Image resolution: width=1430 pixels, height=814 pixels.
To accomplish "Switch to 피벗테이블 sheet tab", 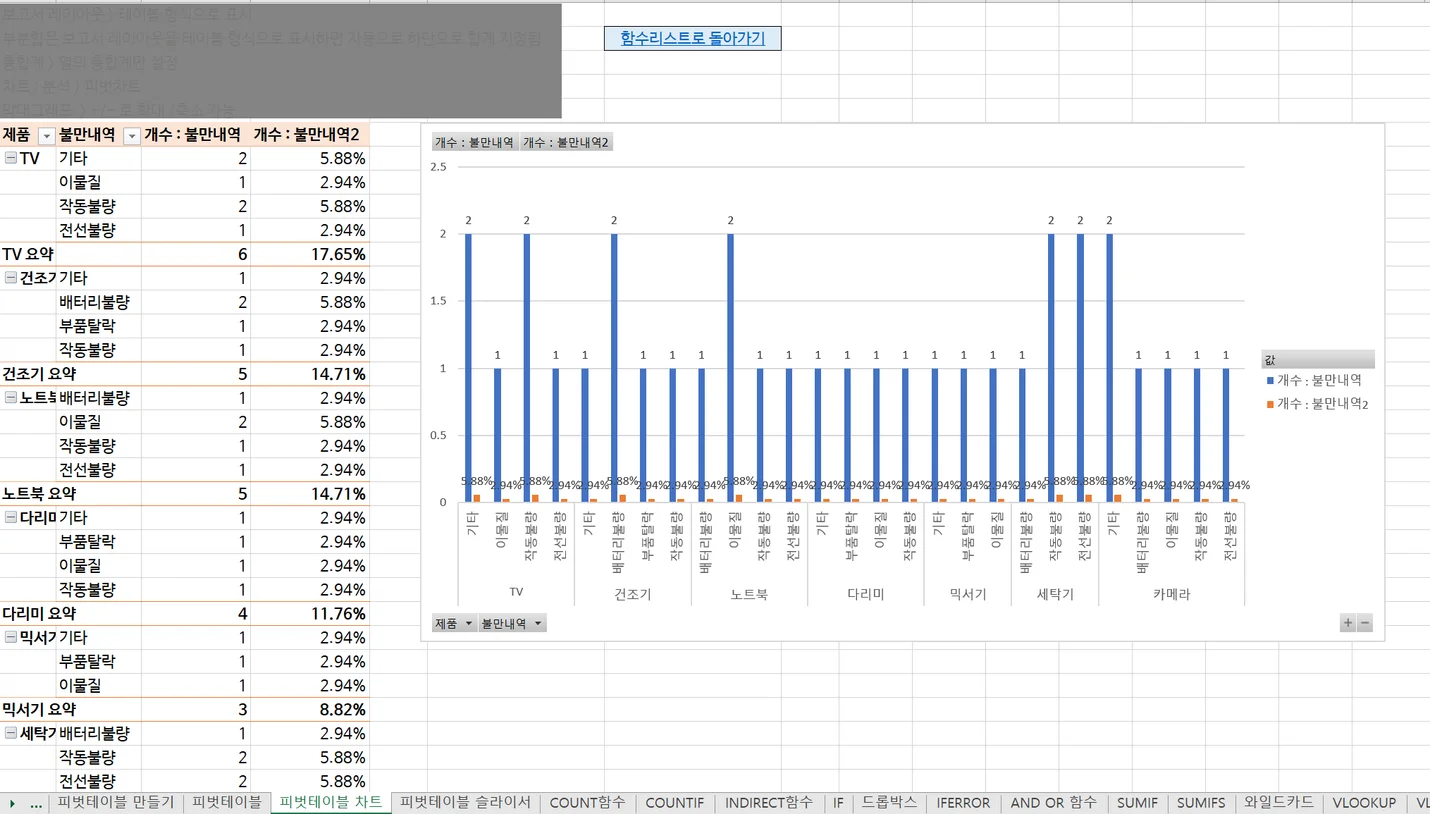I will [227, 803].
